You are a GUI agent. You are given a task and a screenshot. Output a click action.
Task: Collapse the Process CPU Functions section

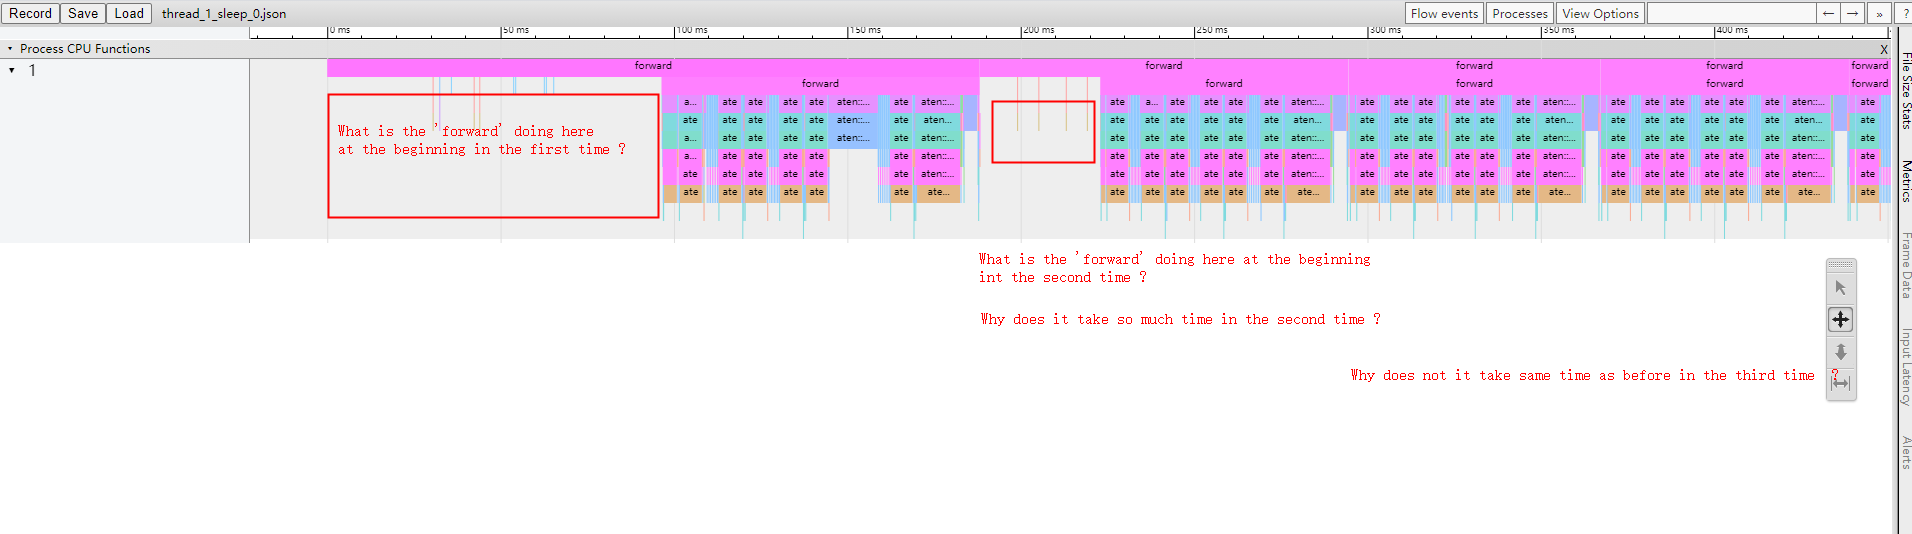point(10,49)
